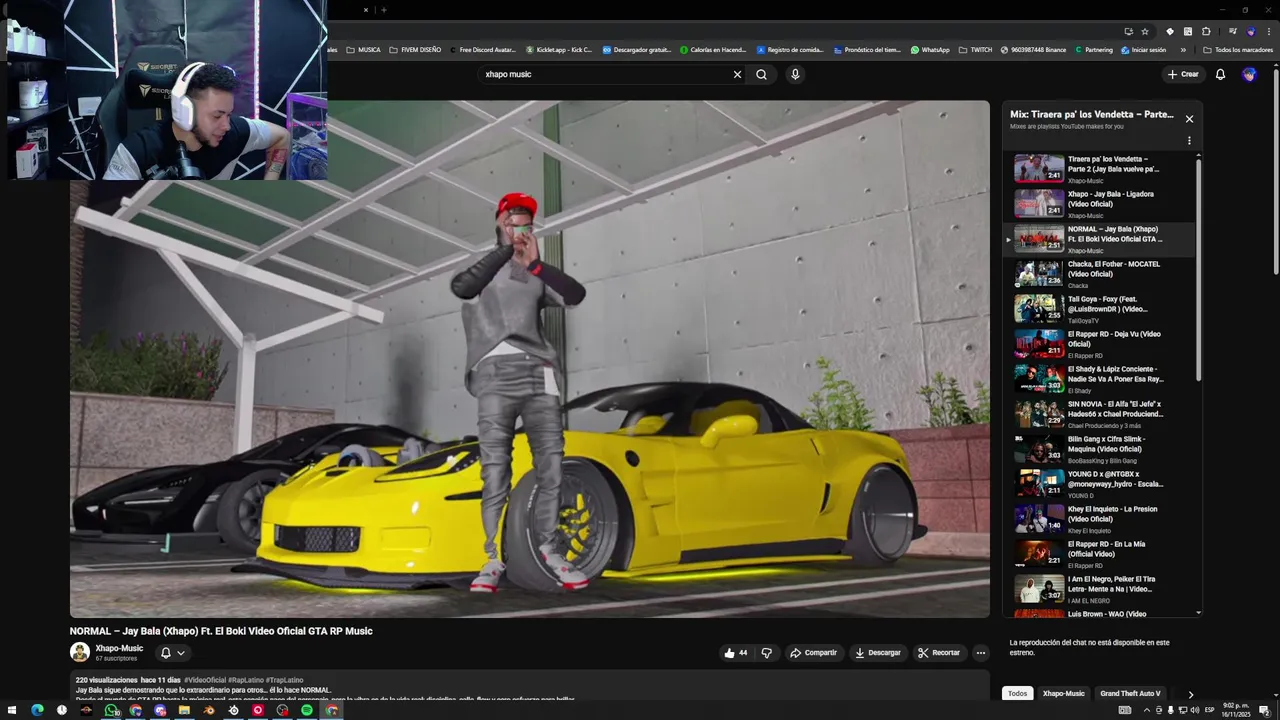Open File Explorer from the taskbar
The width and height of the screenshot is (1280, 720).
pos(184,710)
